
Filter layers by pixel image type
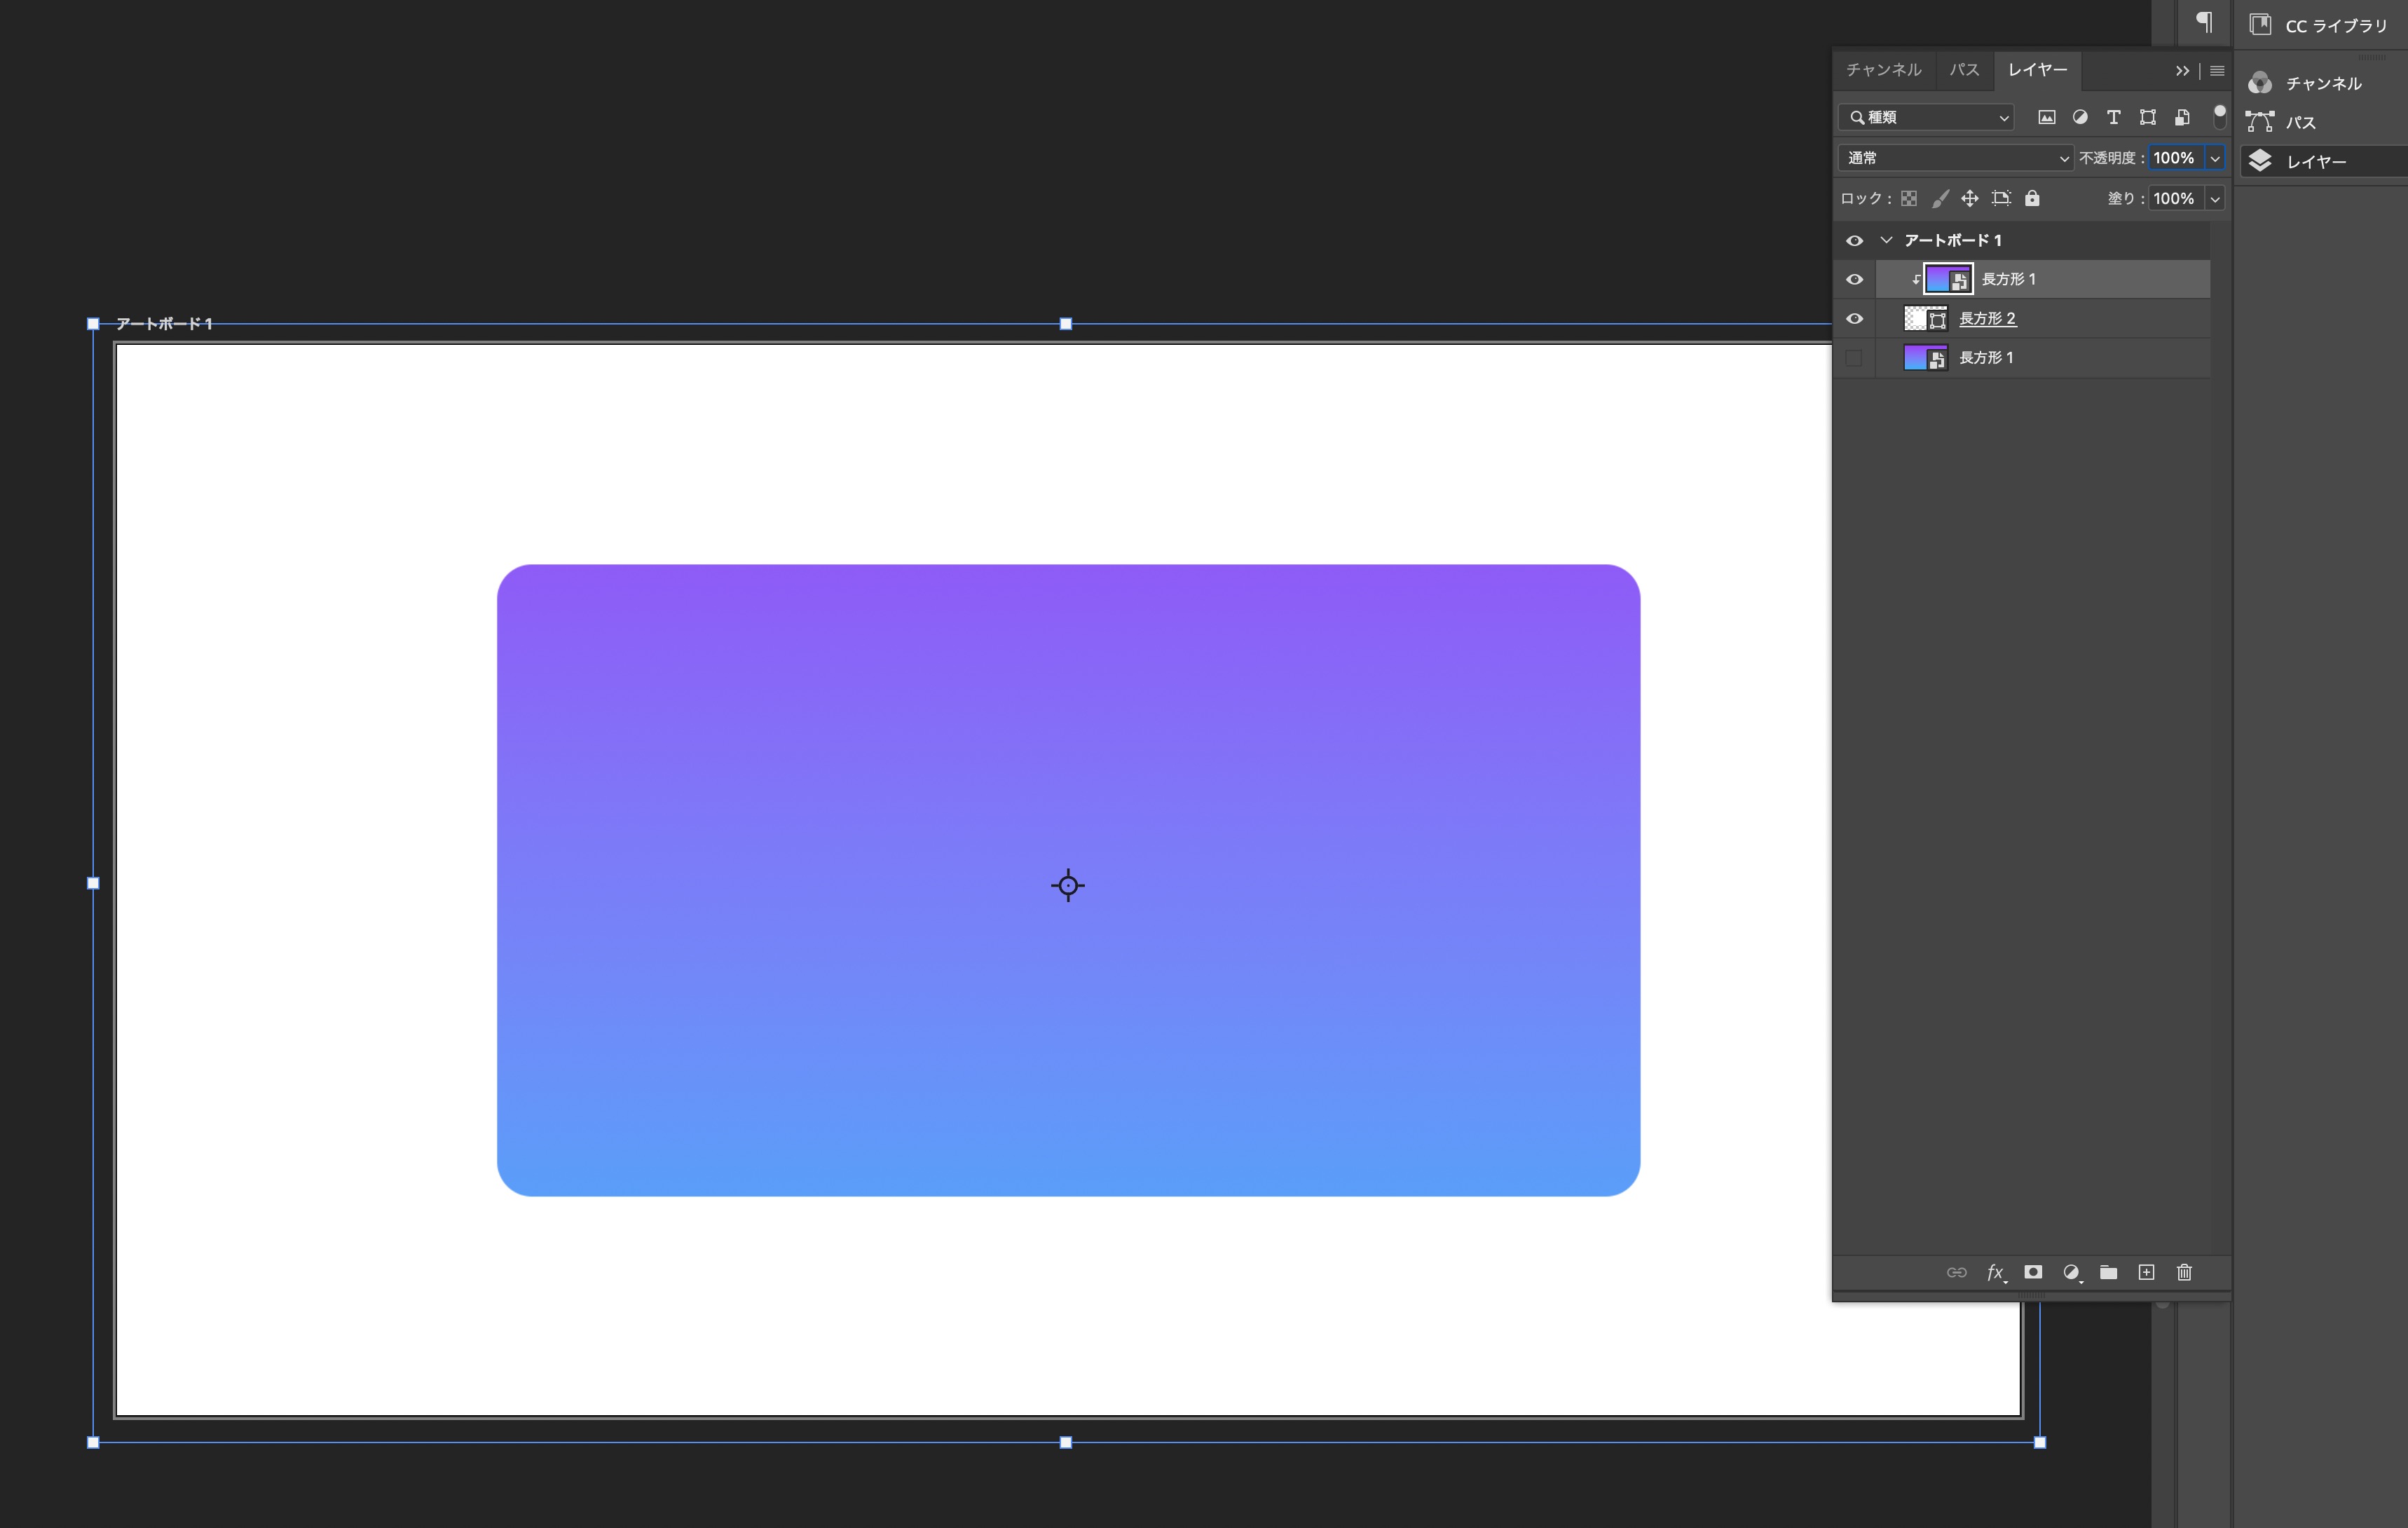[2047, 117]
